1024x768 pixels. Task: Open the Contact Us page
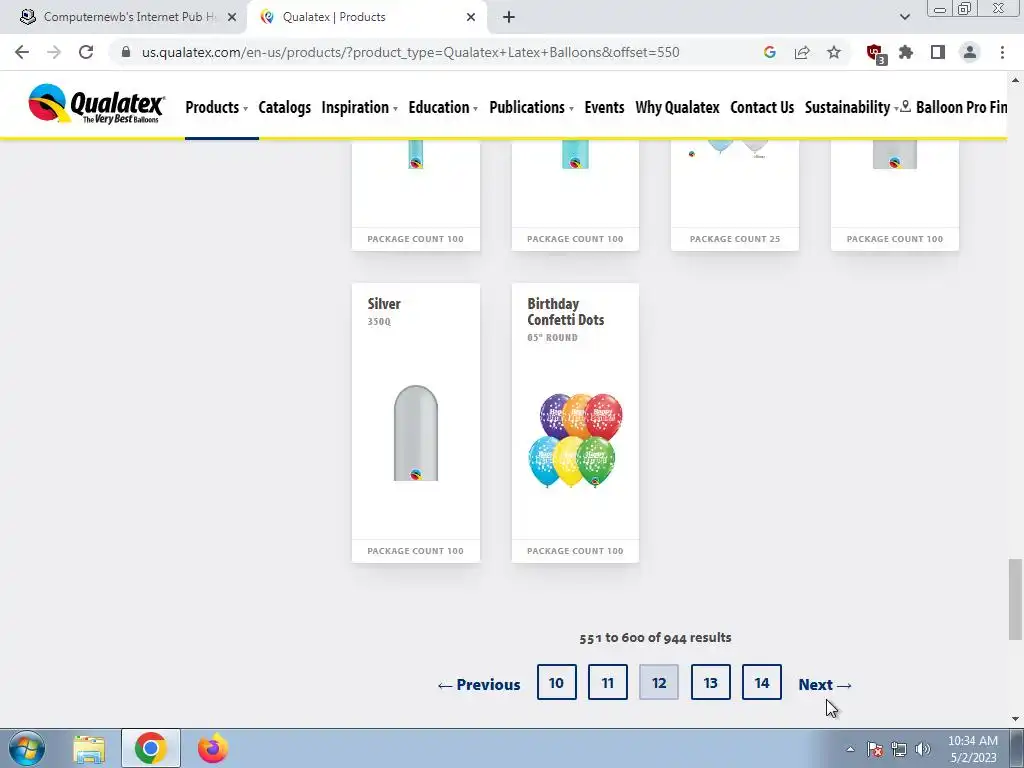(x=762, y=107)
